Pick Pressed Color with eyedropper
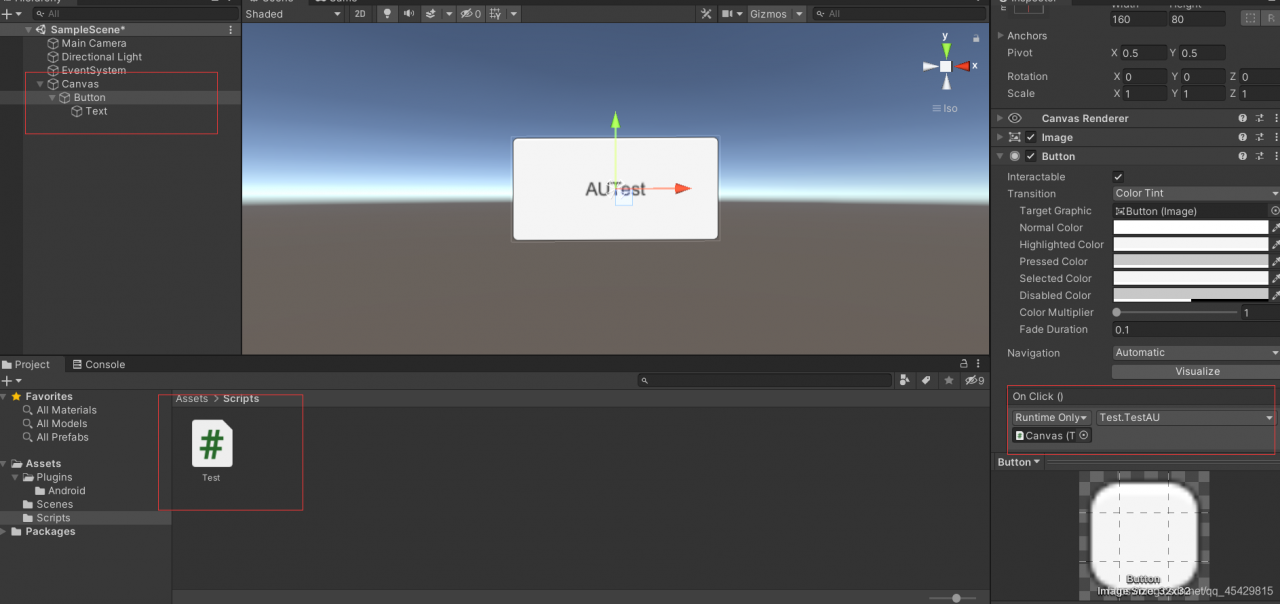Screen dimensions: 1280x604 point(1275,262)
